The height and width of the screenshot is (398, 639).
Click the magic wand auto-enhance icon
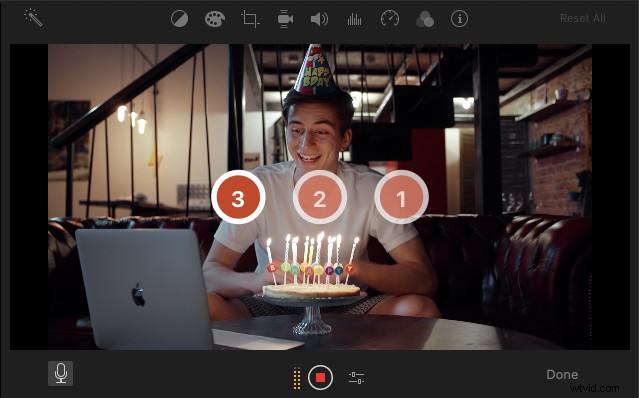(x=33, y=18)
